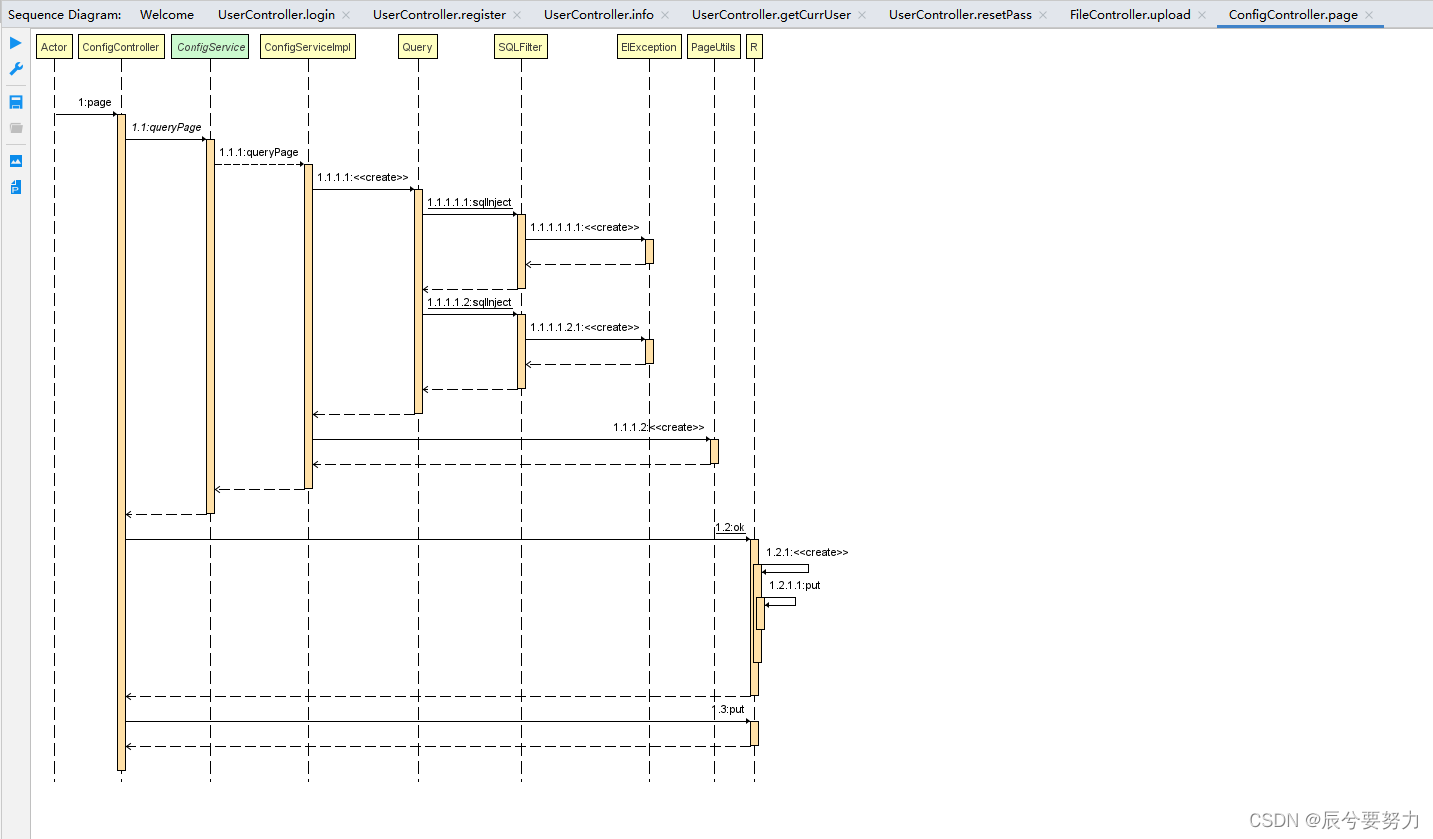Select the ConfigController participant box

(121, 47)
